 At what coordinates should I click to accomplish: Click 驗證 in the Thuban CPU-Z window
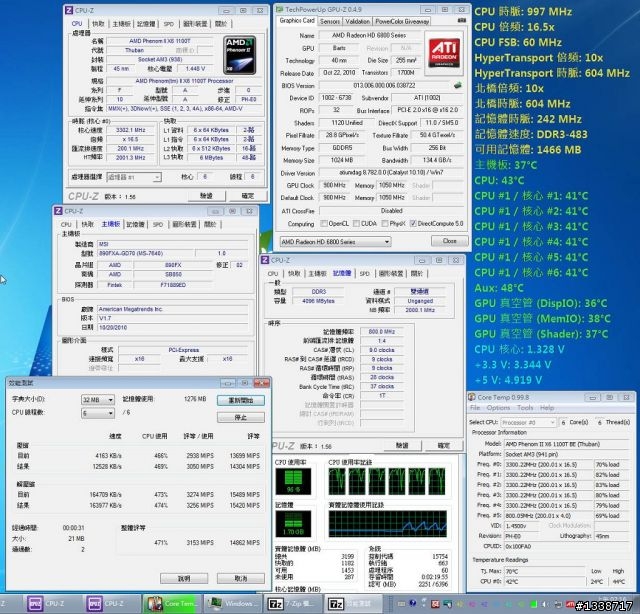pyautogui.click(x=207, y=196)
